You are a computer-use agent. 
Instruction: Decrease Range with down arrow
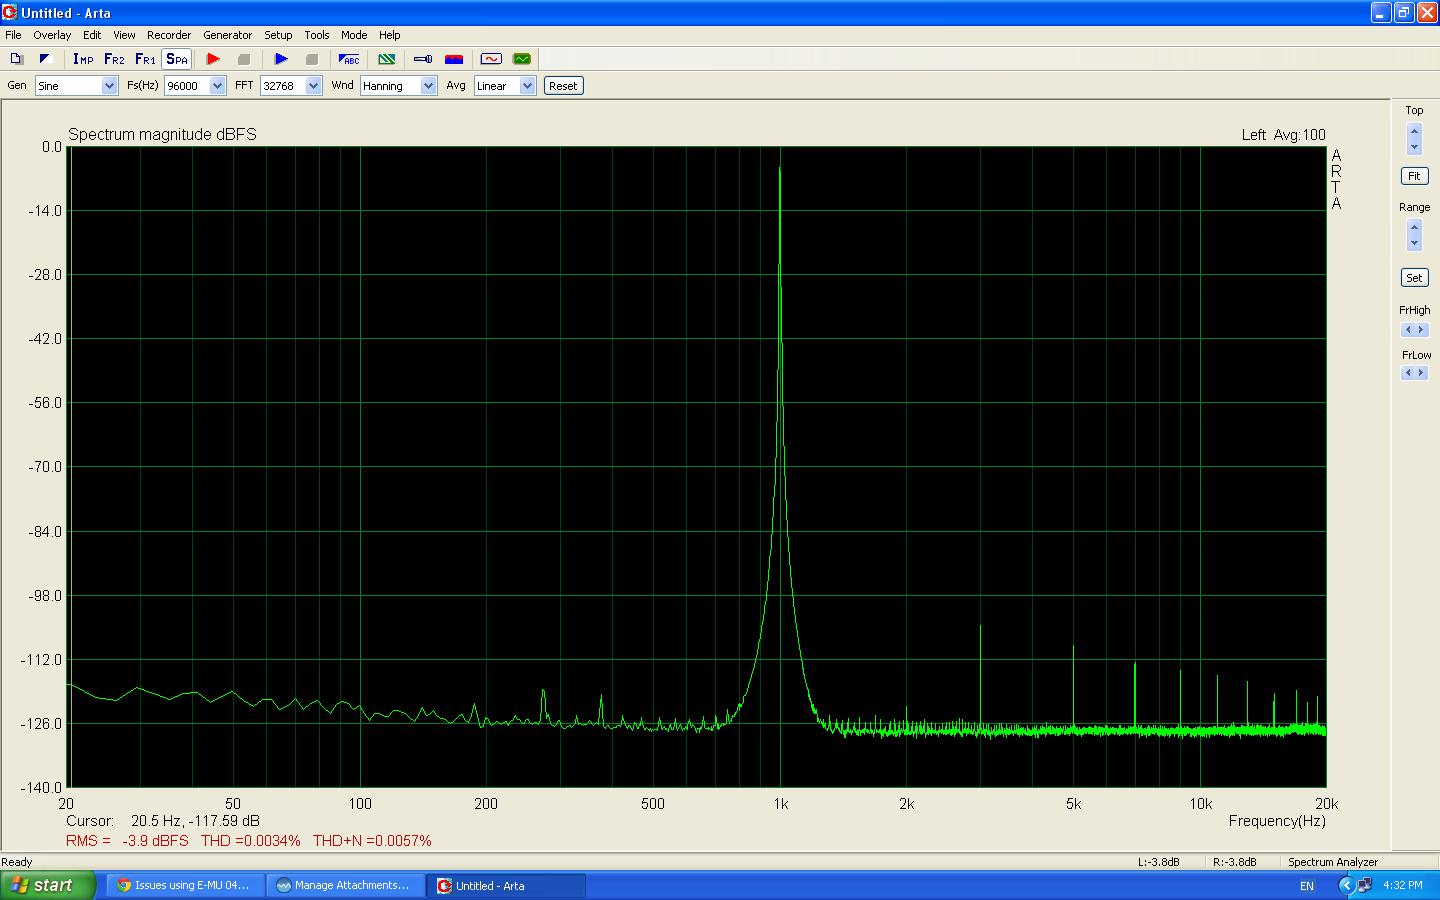(x=1414, y=243)
